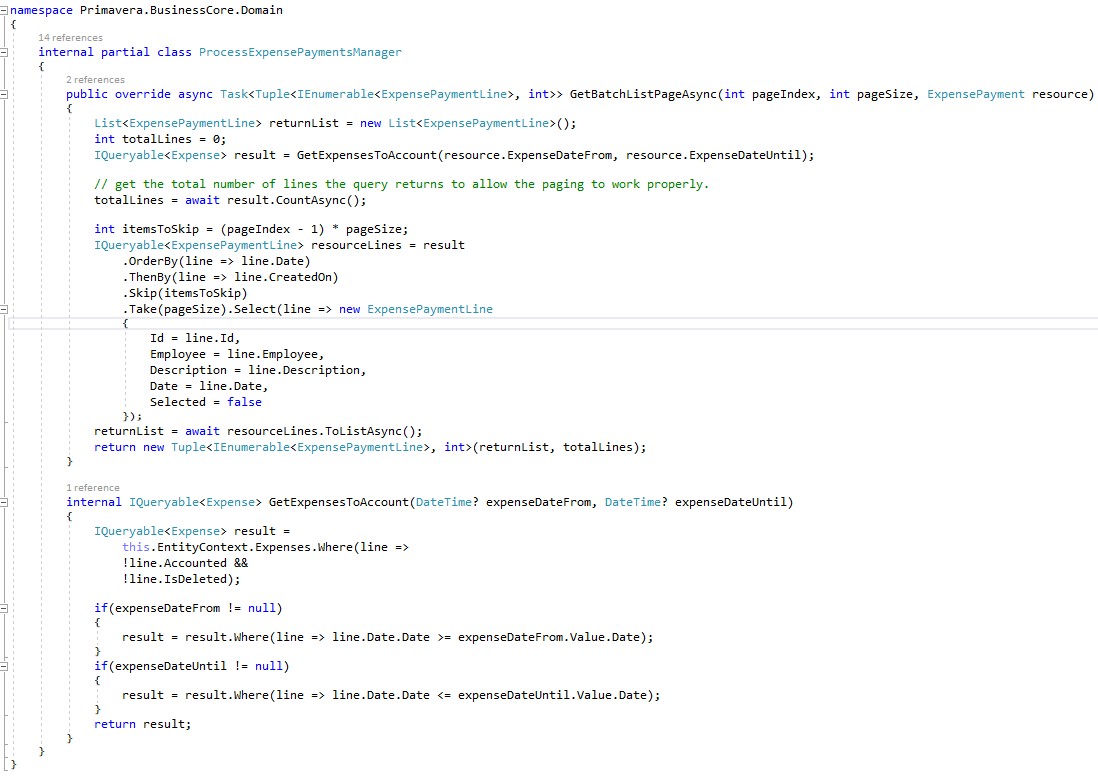1098x777 pixels.
Task: Click the ExpensePayment type of resource parameter
Action: [975, 94]
